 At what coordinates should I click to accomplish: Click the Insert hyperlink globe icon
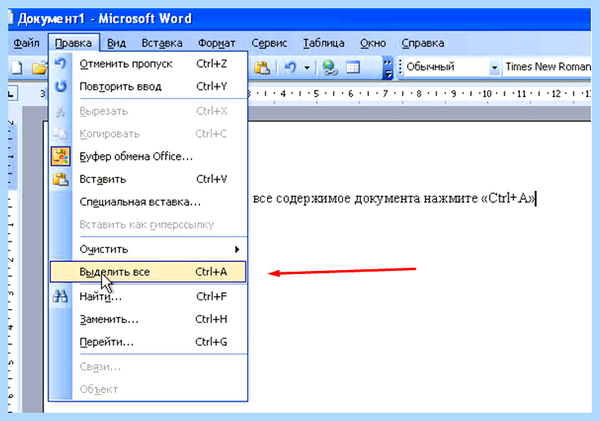tap(329, 68)
